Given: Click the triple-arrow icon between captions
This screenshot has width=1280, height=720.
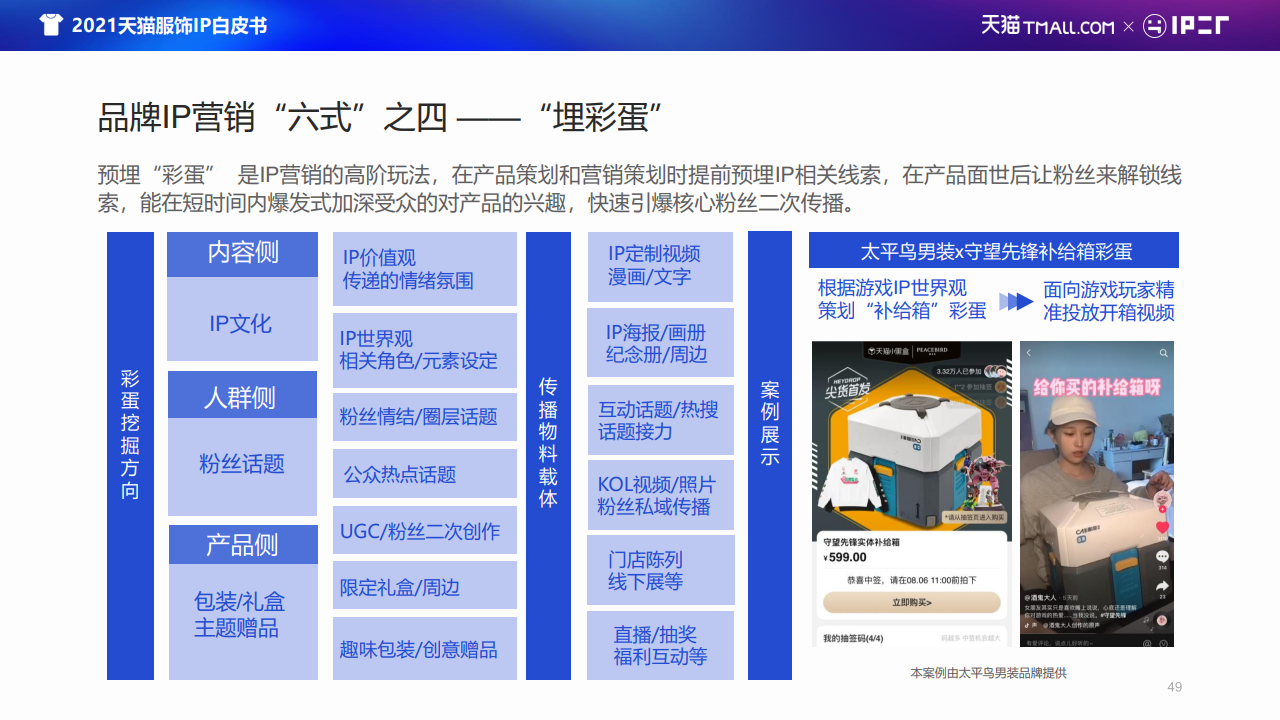Looking at the screenshot, I should (x=1015, y=301).
